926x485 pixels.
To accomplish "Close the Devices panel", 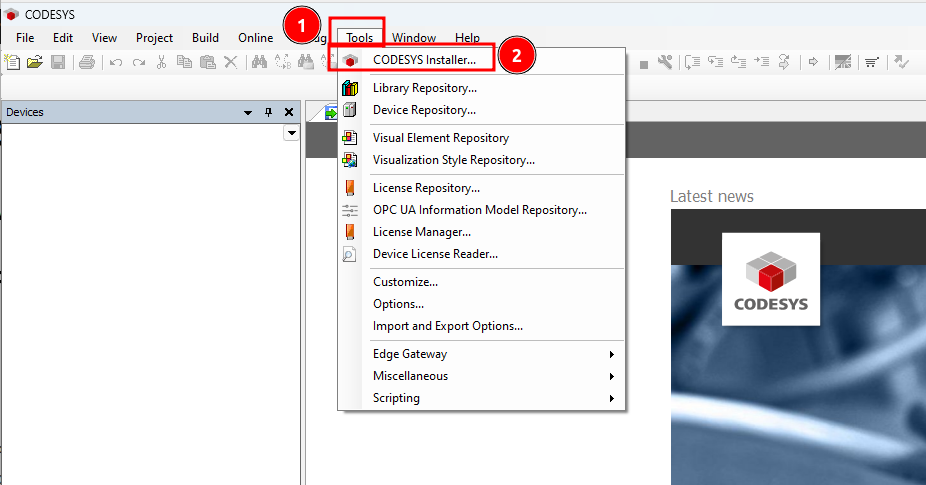I will pyautogui.click(x=289, y=112).
